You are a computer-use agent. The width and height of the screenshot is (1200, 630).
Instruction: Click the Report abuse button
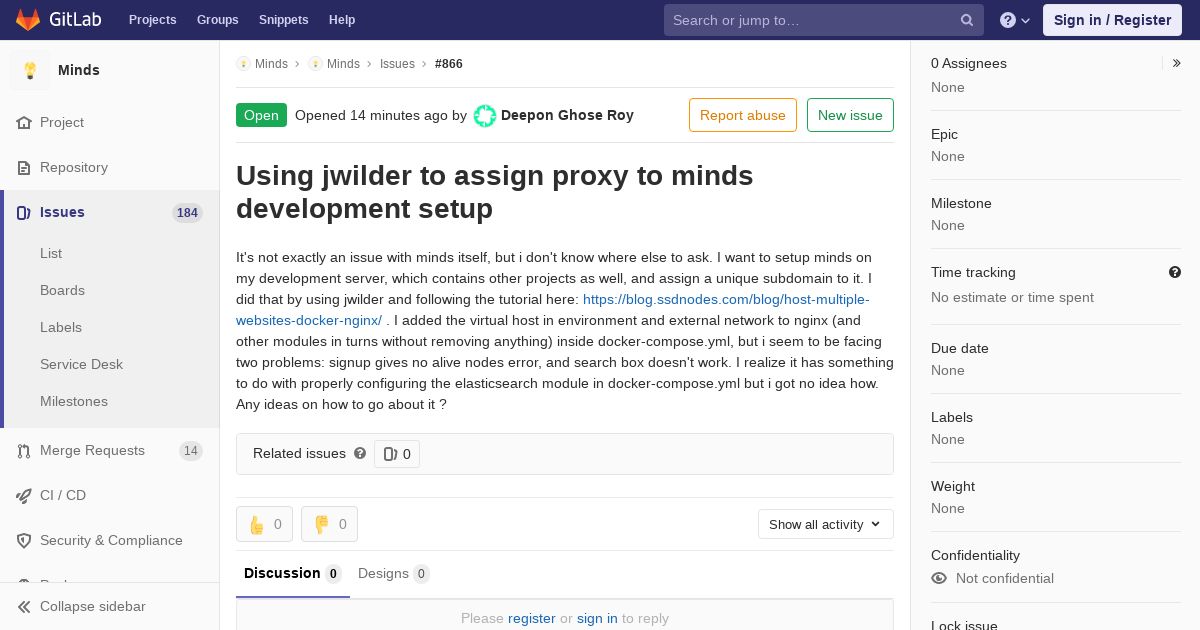pos(743,115)
